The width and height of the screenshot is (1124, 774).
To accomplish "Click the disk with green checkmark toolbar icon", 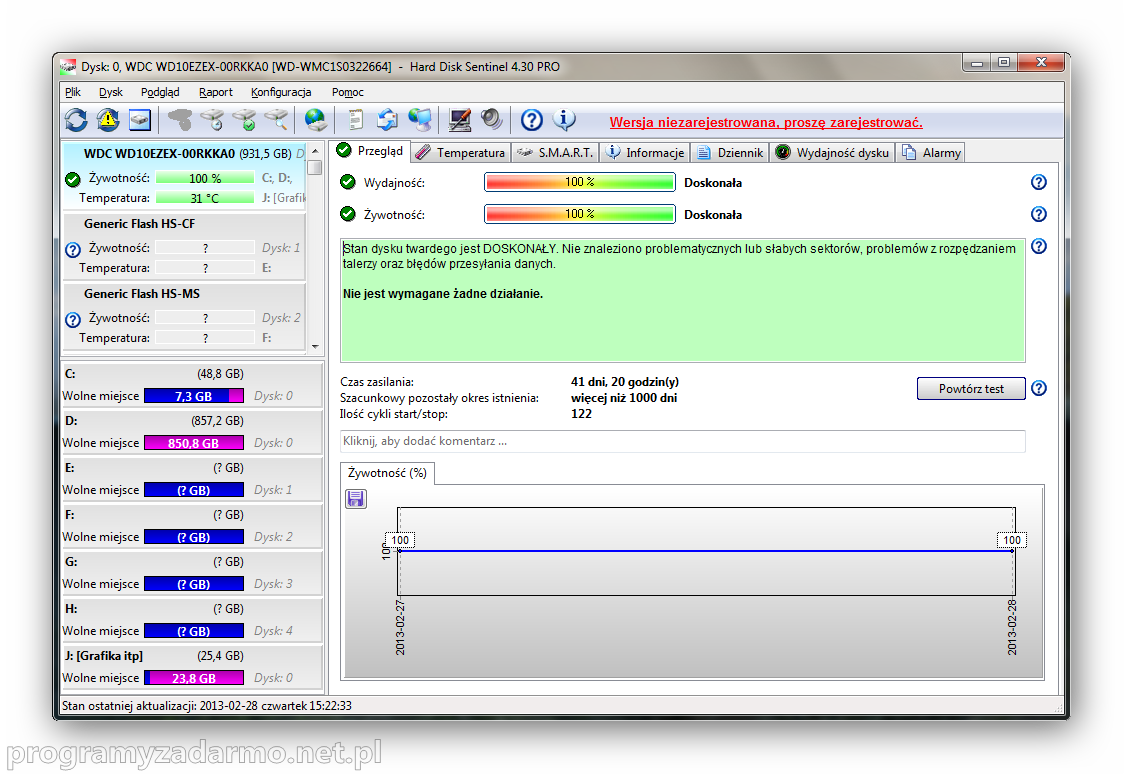I will click(x=244, y=120).
